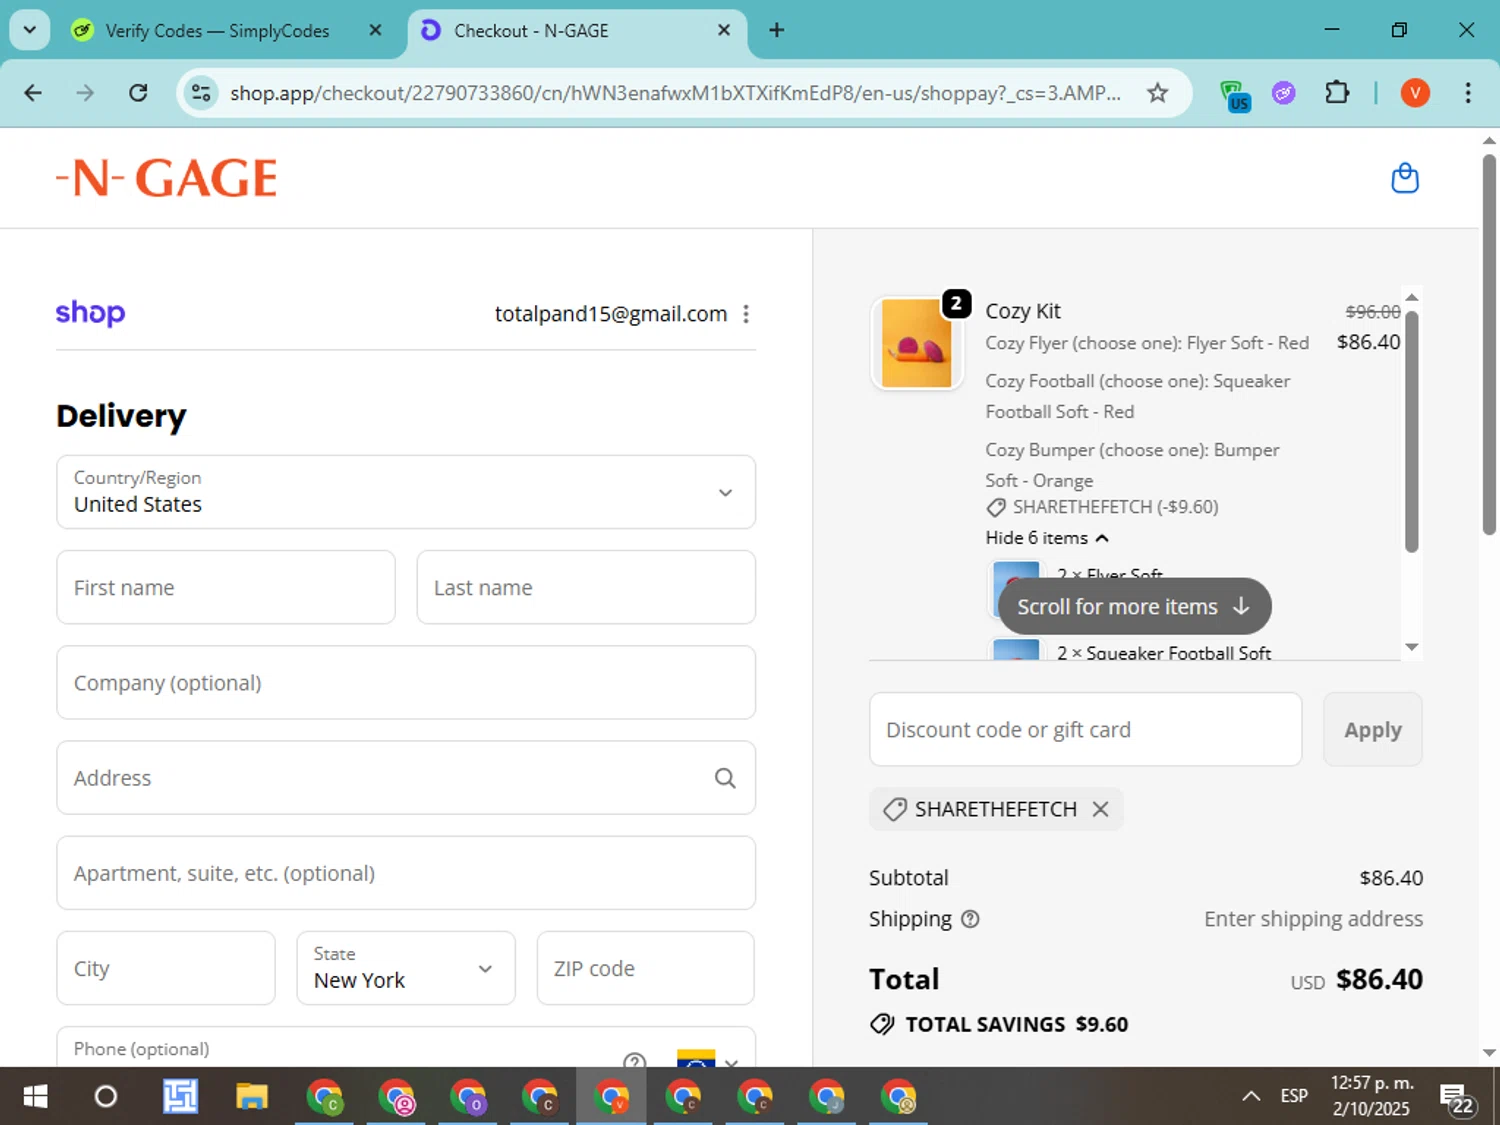Show hidden system tray icons

(x=1251, y=1096)
